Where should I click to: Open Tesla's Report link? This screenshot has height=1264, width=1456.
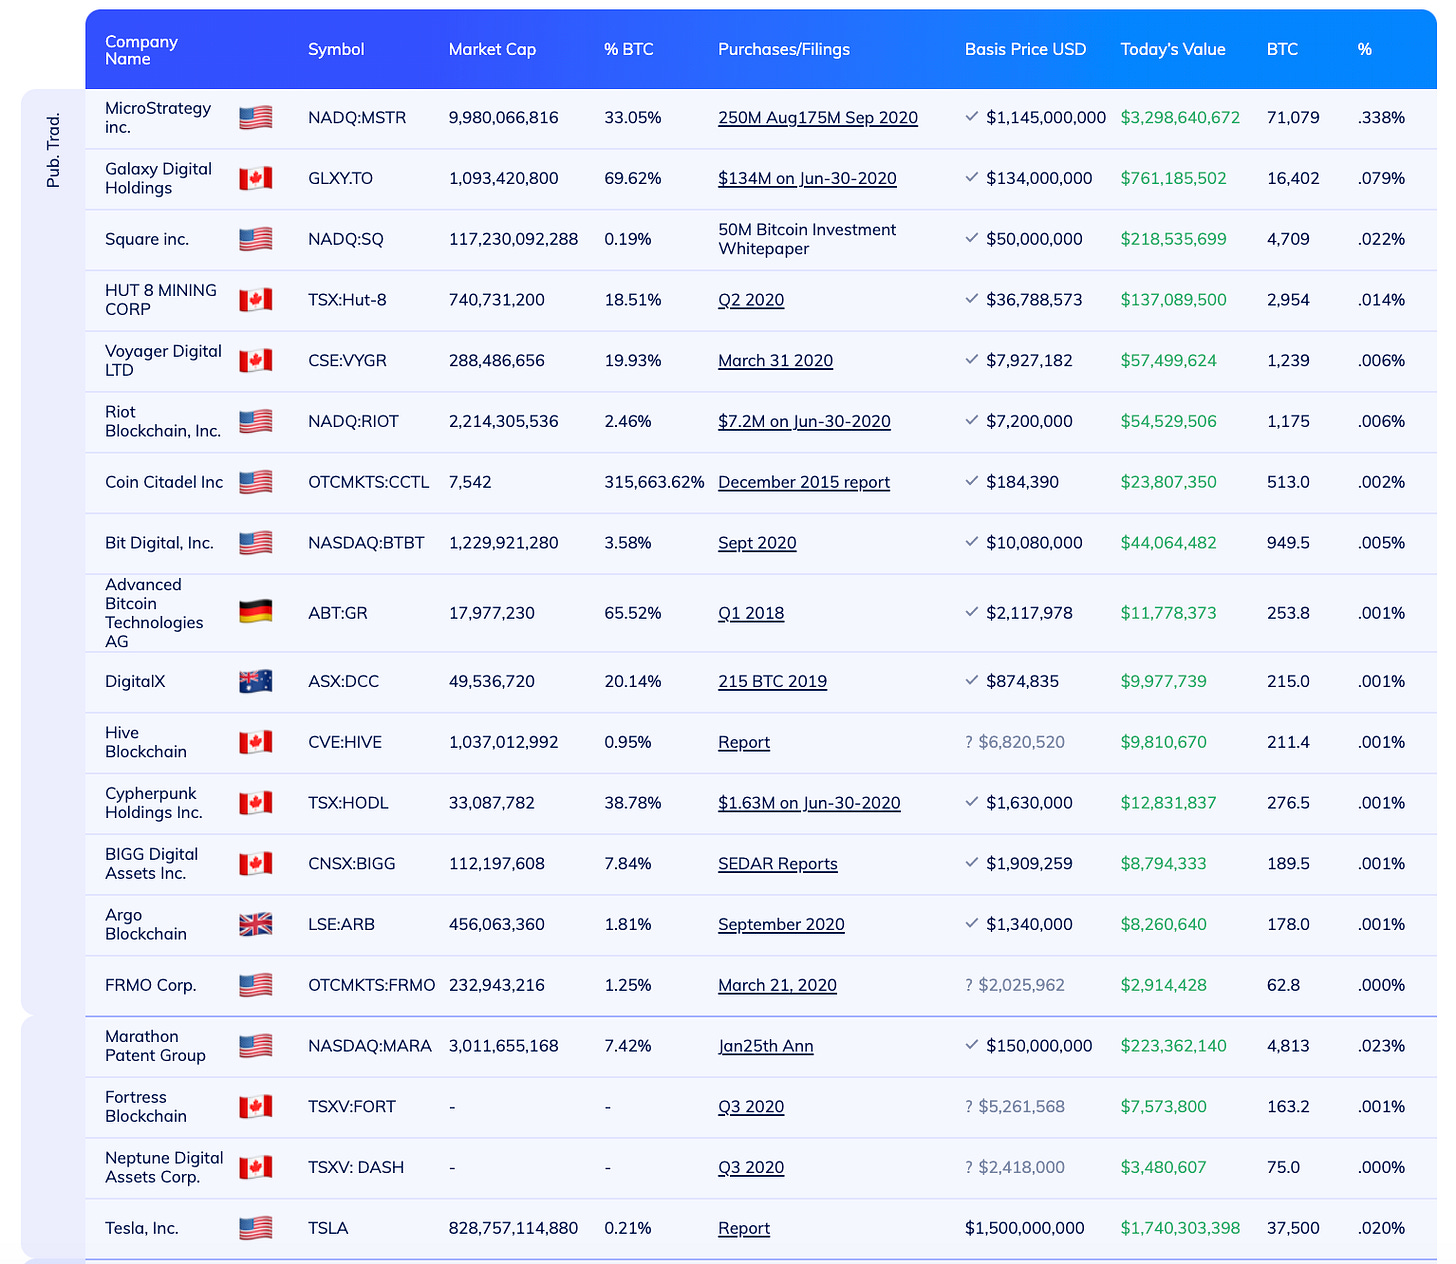[744, 1228]
